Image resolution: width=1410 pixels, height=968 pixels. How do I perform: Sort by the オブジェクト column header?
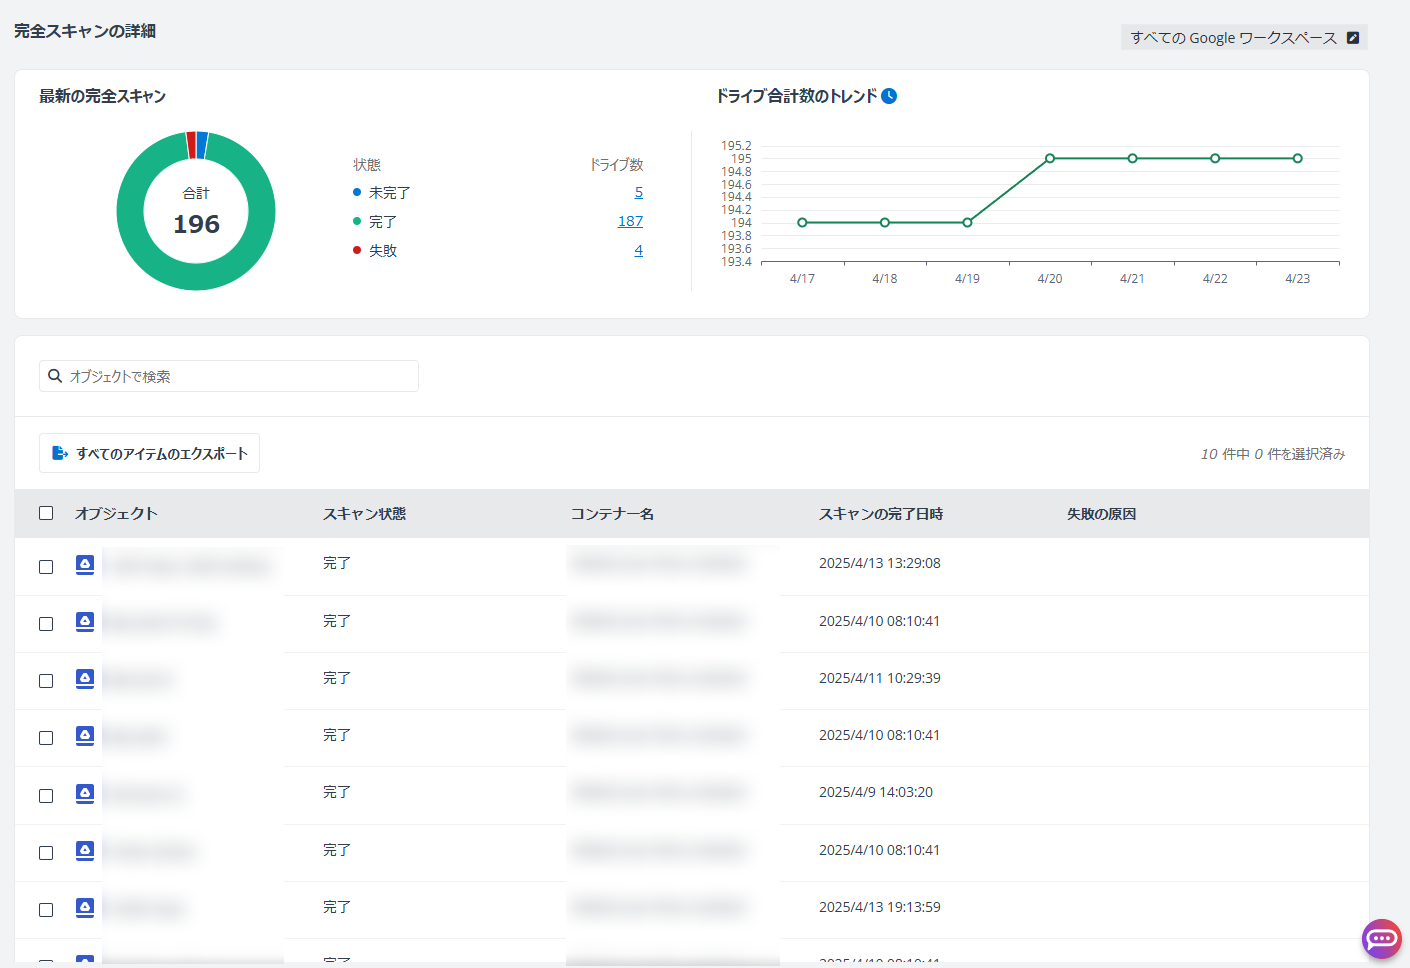pyautogui.click(x=116, y=513)
